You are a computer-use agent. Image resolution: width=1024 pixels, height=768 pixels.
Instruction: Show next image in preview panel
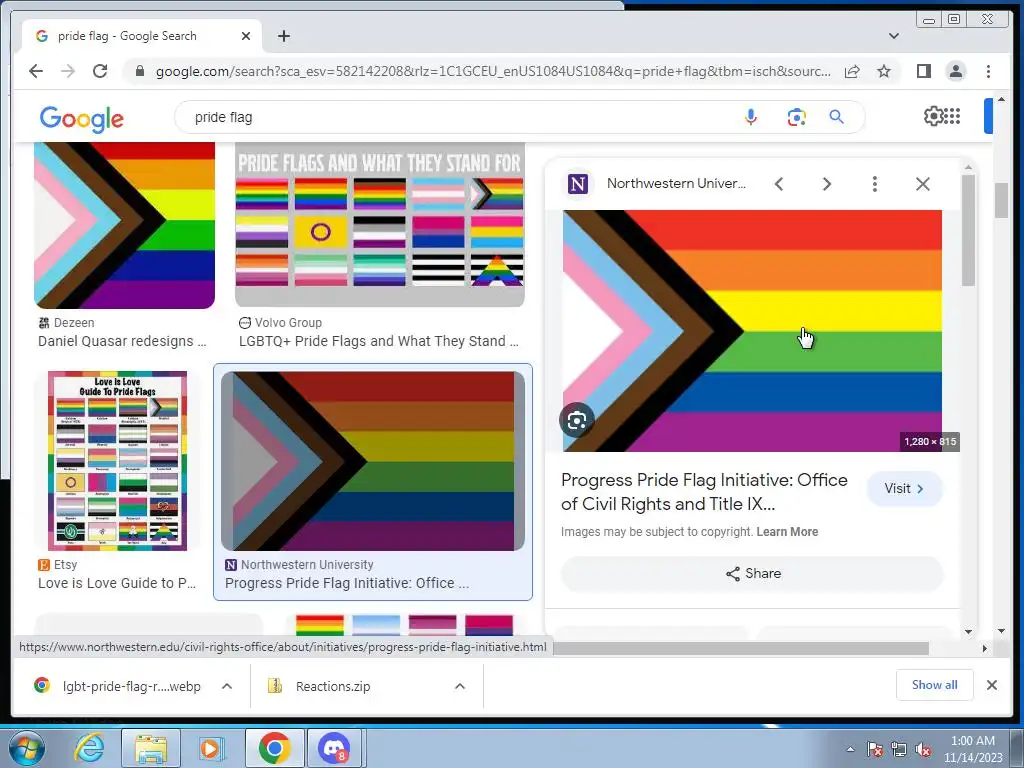coord(827,184)
